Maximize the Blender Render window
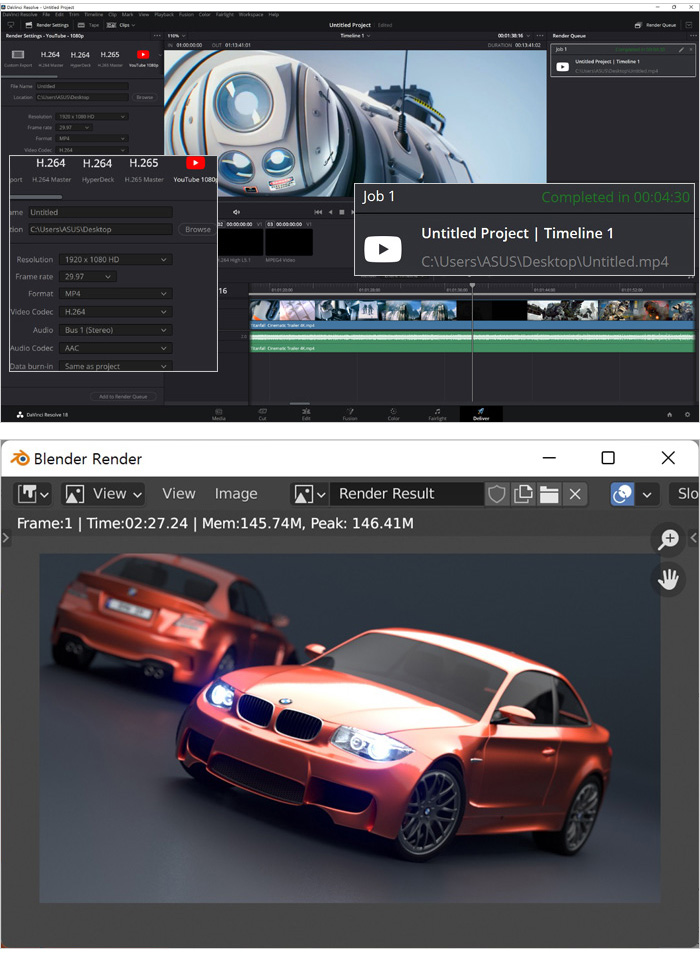 click(608, 458)
